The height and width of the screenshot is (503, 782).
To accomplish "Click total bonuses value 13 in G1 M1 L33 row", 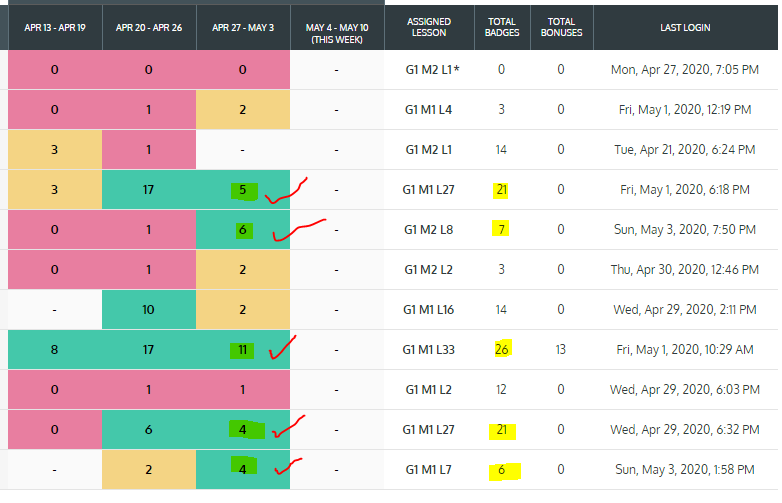I will pyautogui.click(x=561, y=349).
